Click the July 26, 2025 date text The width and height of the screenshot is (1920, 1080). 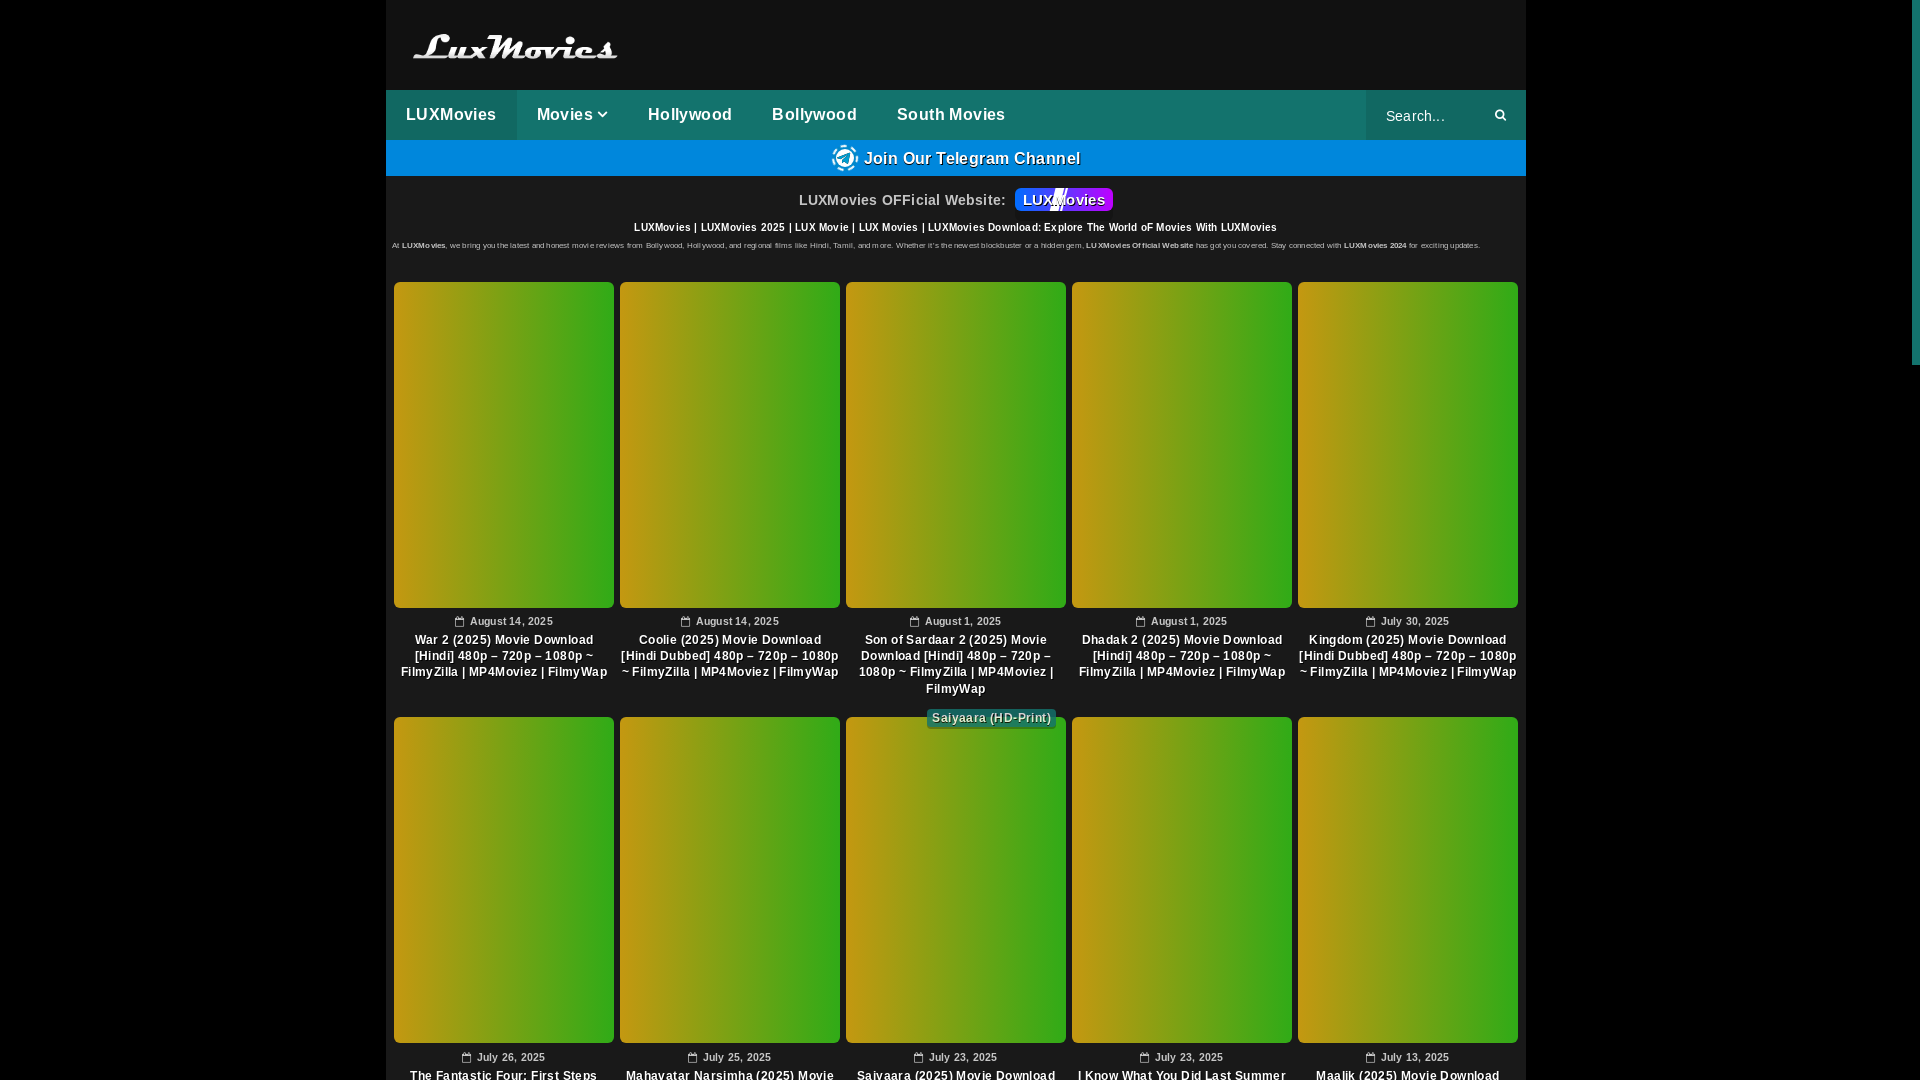tap(511, 1057)
